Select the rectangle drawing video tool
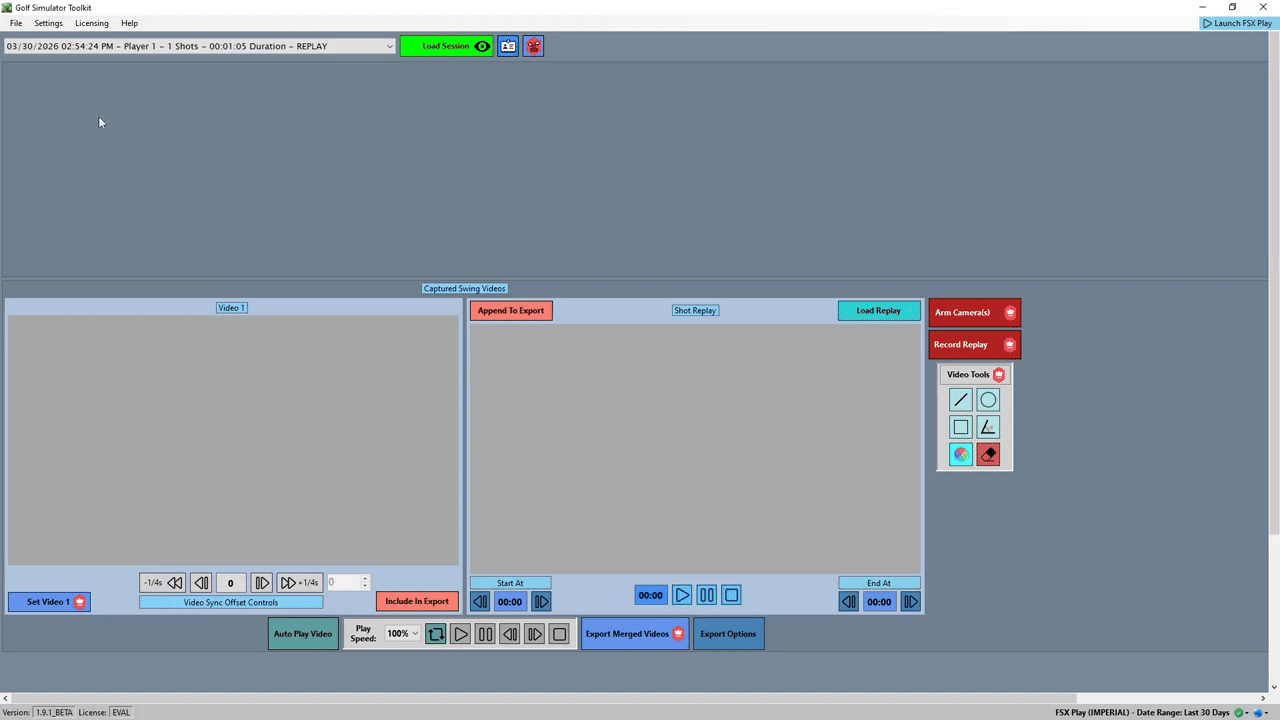 (x=960, y=427)
